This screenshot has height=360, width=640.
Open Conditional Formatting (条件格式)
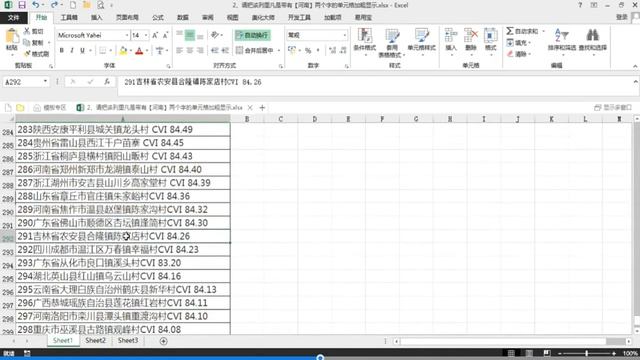pyautogui.click(x=364, y=41)
